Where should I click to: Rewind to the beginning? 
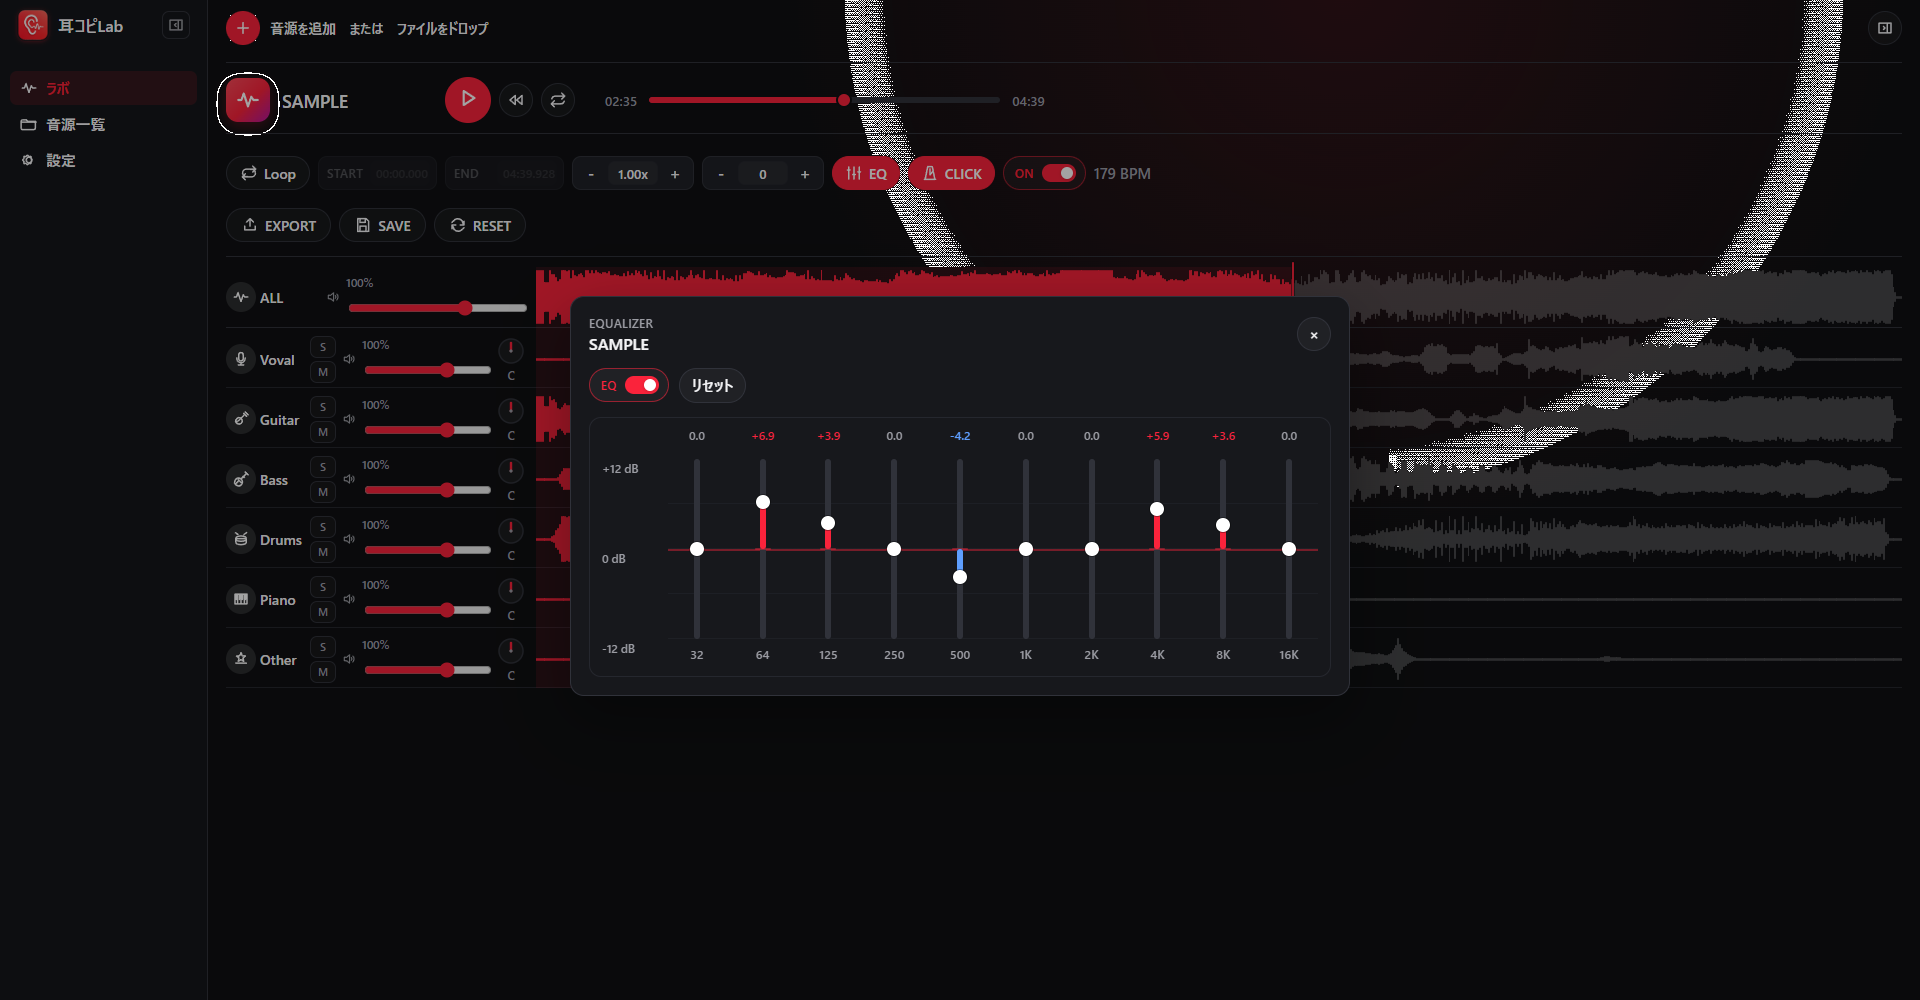tap(516, 100)
